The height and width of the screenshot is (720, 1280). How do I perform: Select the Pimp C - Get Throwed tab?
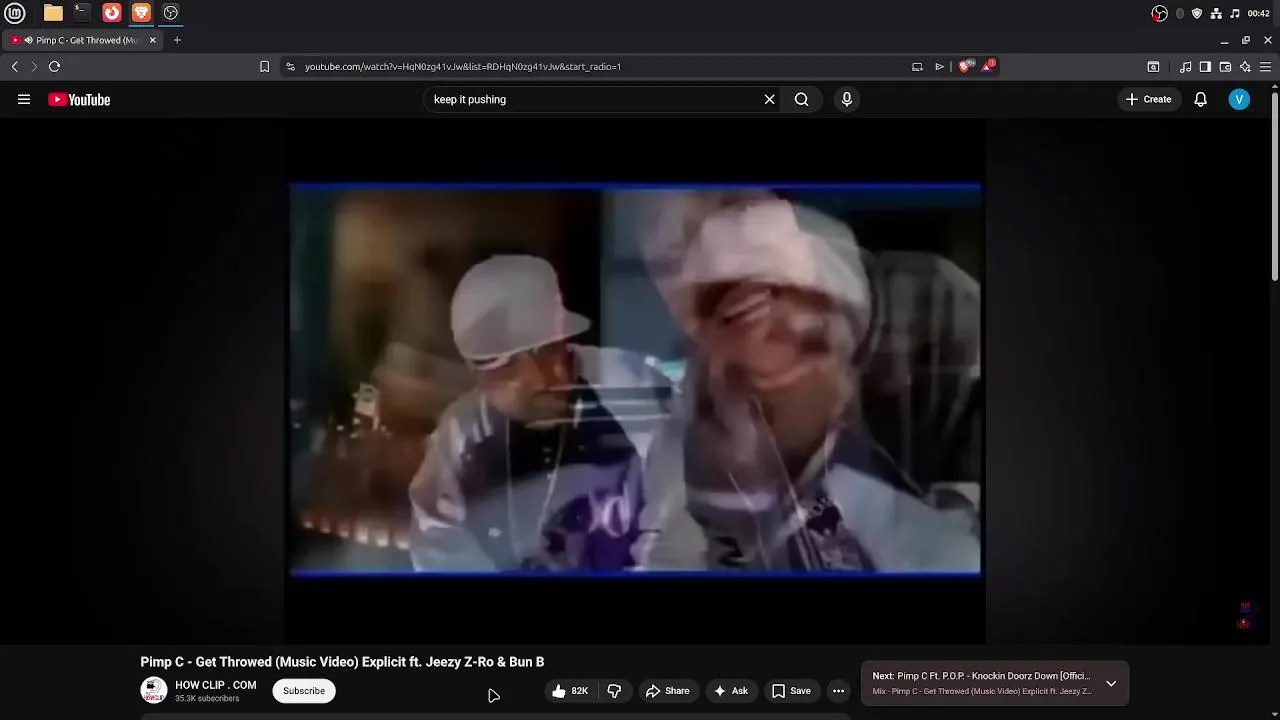coord(85,40)
